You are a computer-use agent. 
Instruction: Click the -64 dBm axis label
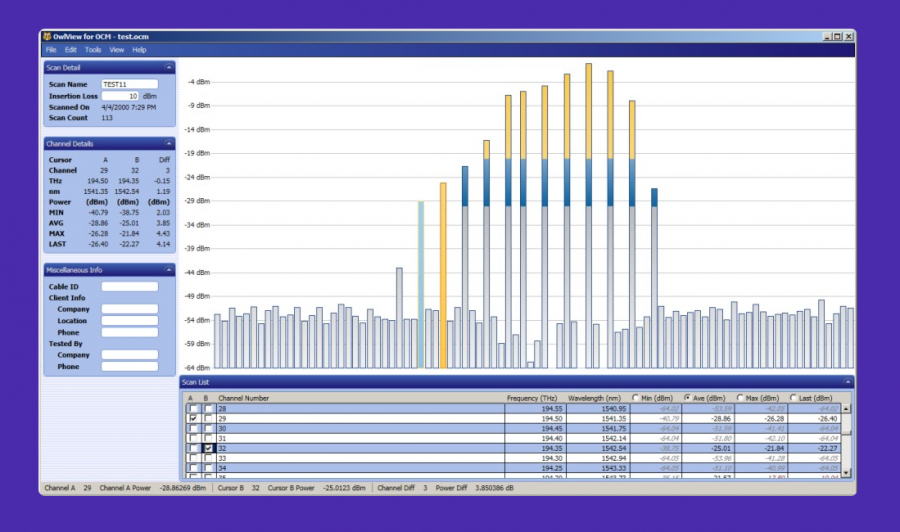point(197,367)
